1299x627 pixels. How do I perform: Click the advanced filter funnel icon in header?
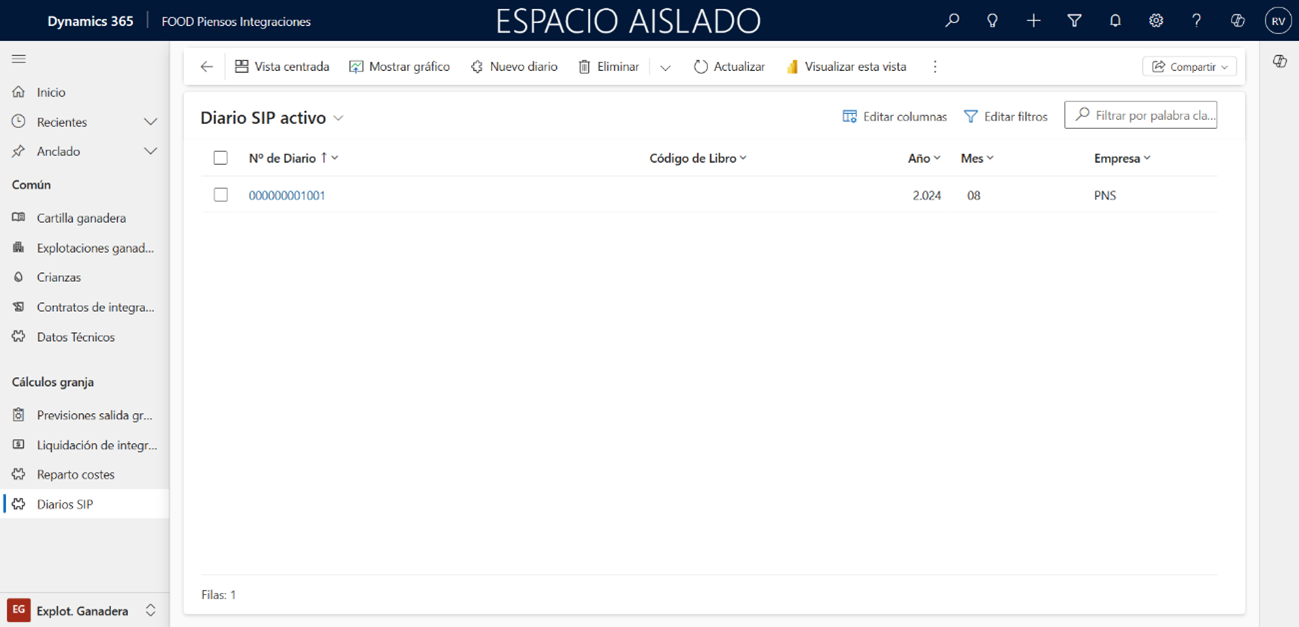point(1074,20)
